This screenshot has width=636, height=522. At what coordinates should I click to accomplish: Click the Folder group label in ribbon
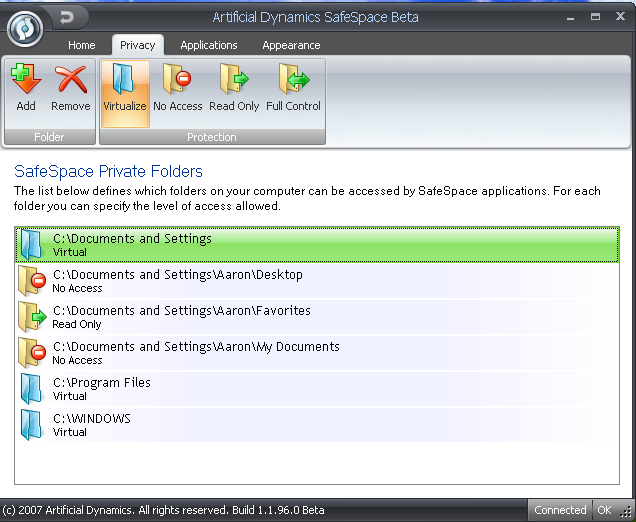49,137
